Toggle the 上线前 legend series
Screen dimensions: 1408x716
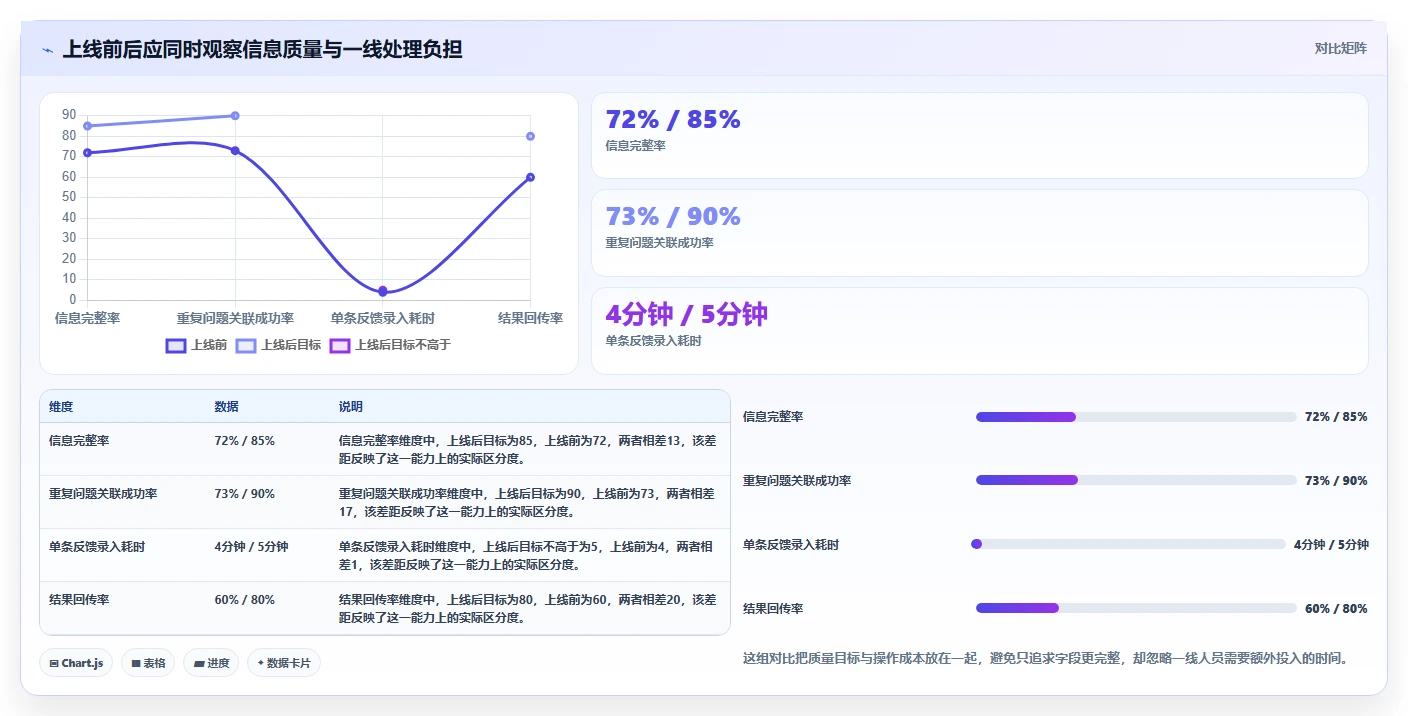pos(197,345)
